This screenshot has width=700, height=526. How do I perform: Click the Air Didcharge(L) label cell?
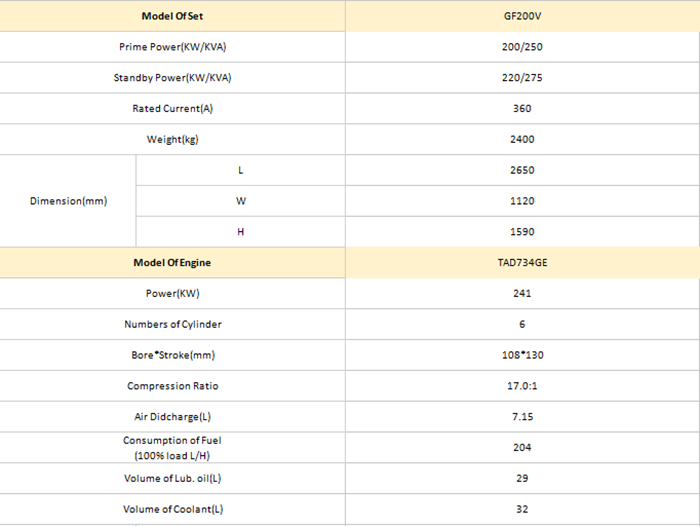(172, 417)
